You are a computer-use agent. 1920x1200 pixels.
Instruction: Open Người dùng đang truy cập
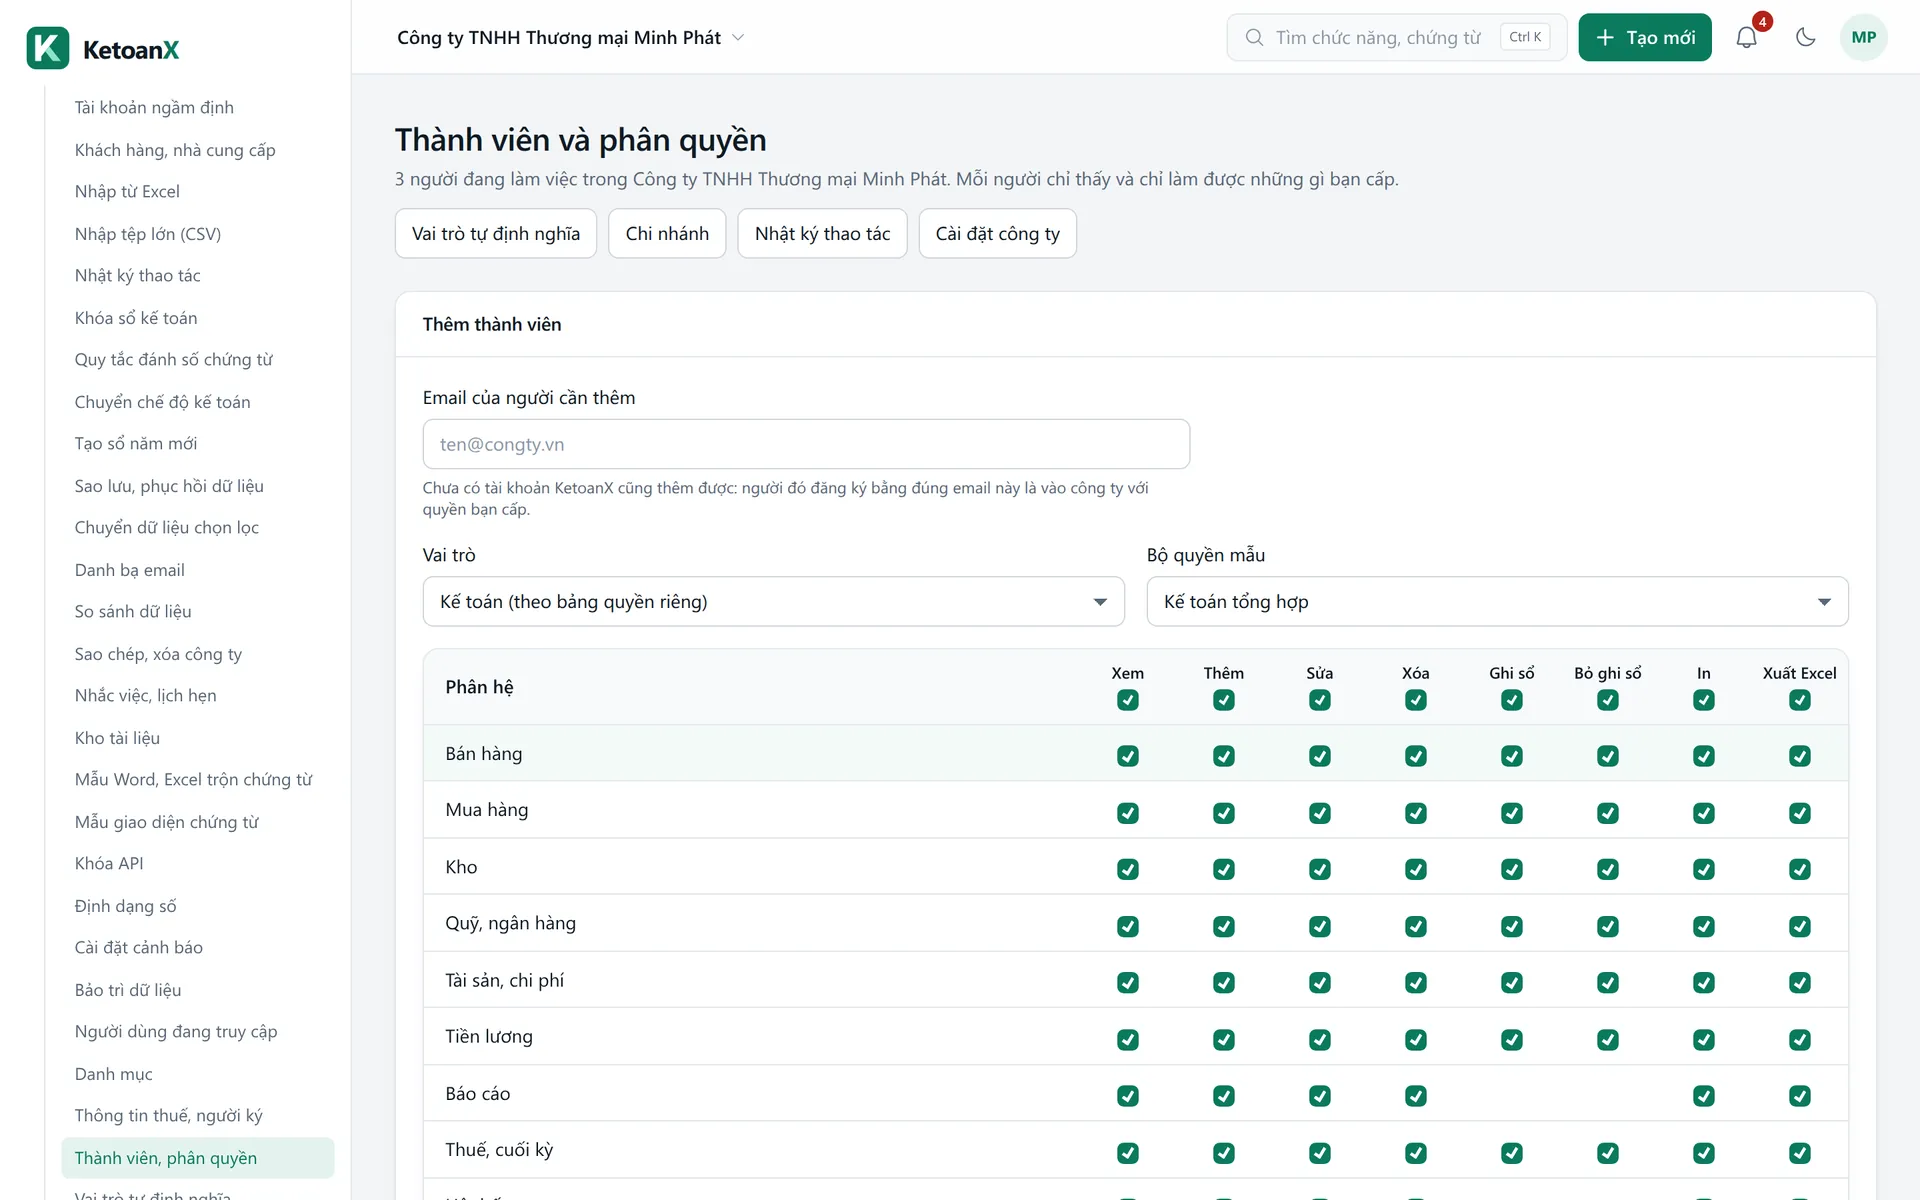176,1032
